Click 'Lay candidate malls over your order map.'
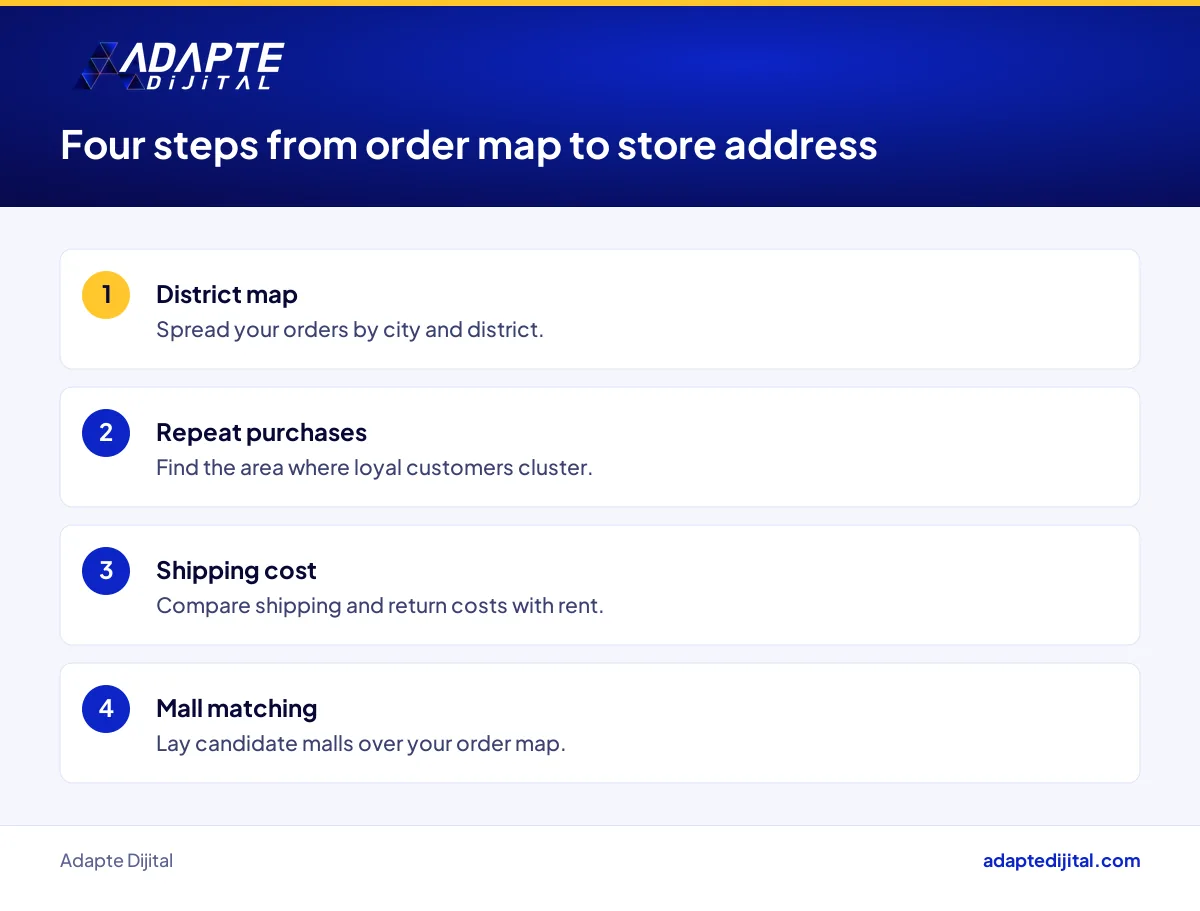1200x911 pixels. pos(361,744)
